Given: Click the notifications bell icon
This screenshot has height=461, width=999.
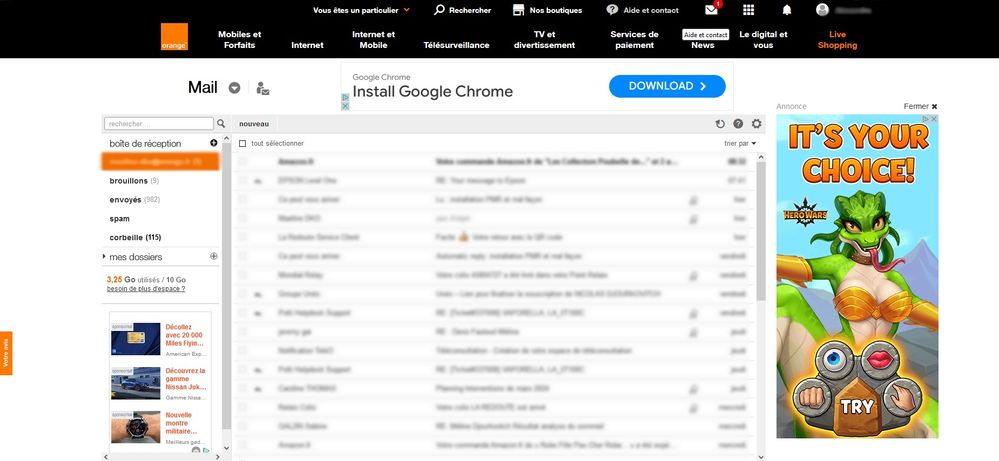Looking at the screenshot, I should click(787, 10).
